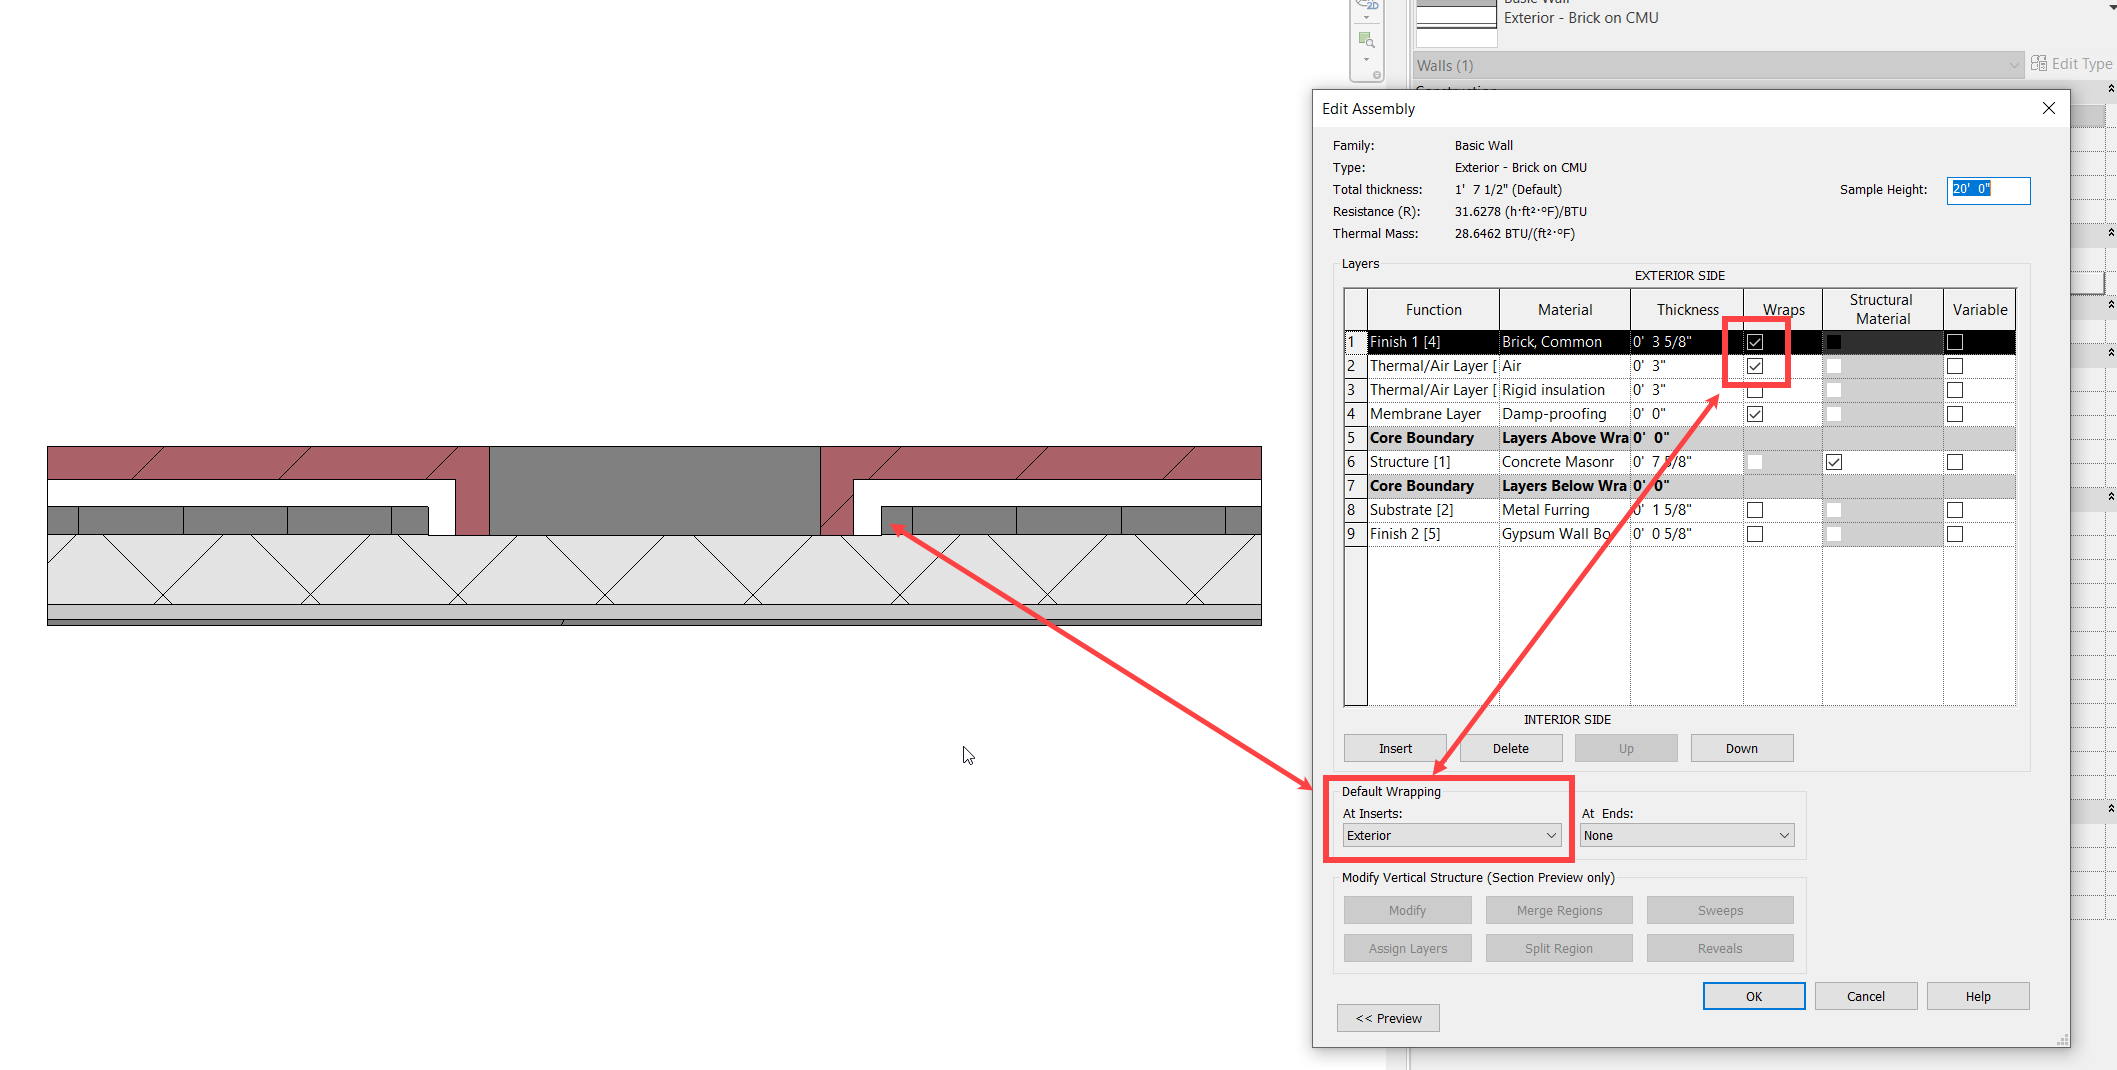This screenshot has height=1070, width=2117.
Task: Collapse the Construction section chevron in Properties
Action: pos(2111,89)
